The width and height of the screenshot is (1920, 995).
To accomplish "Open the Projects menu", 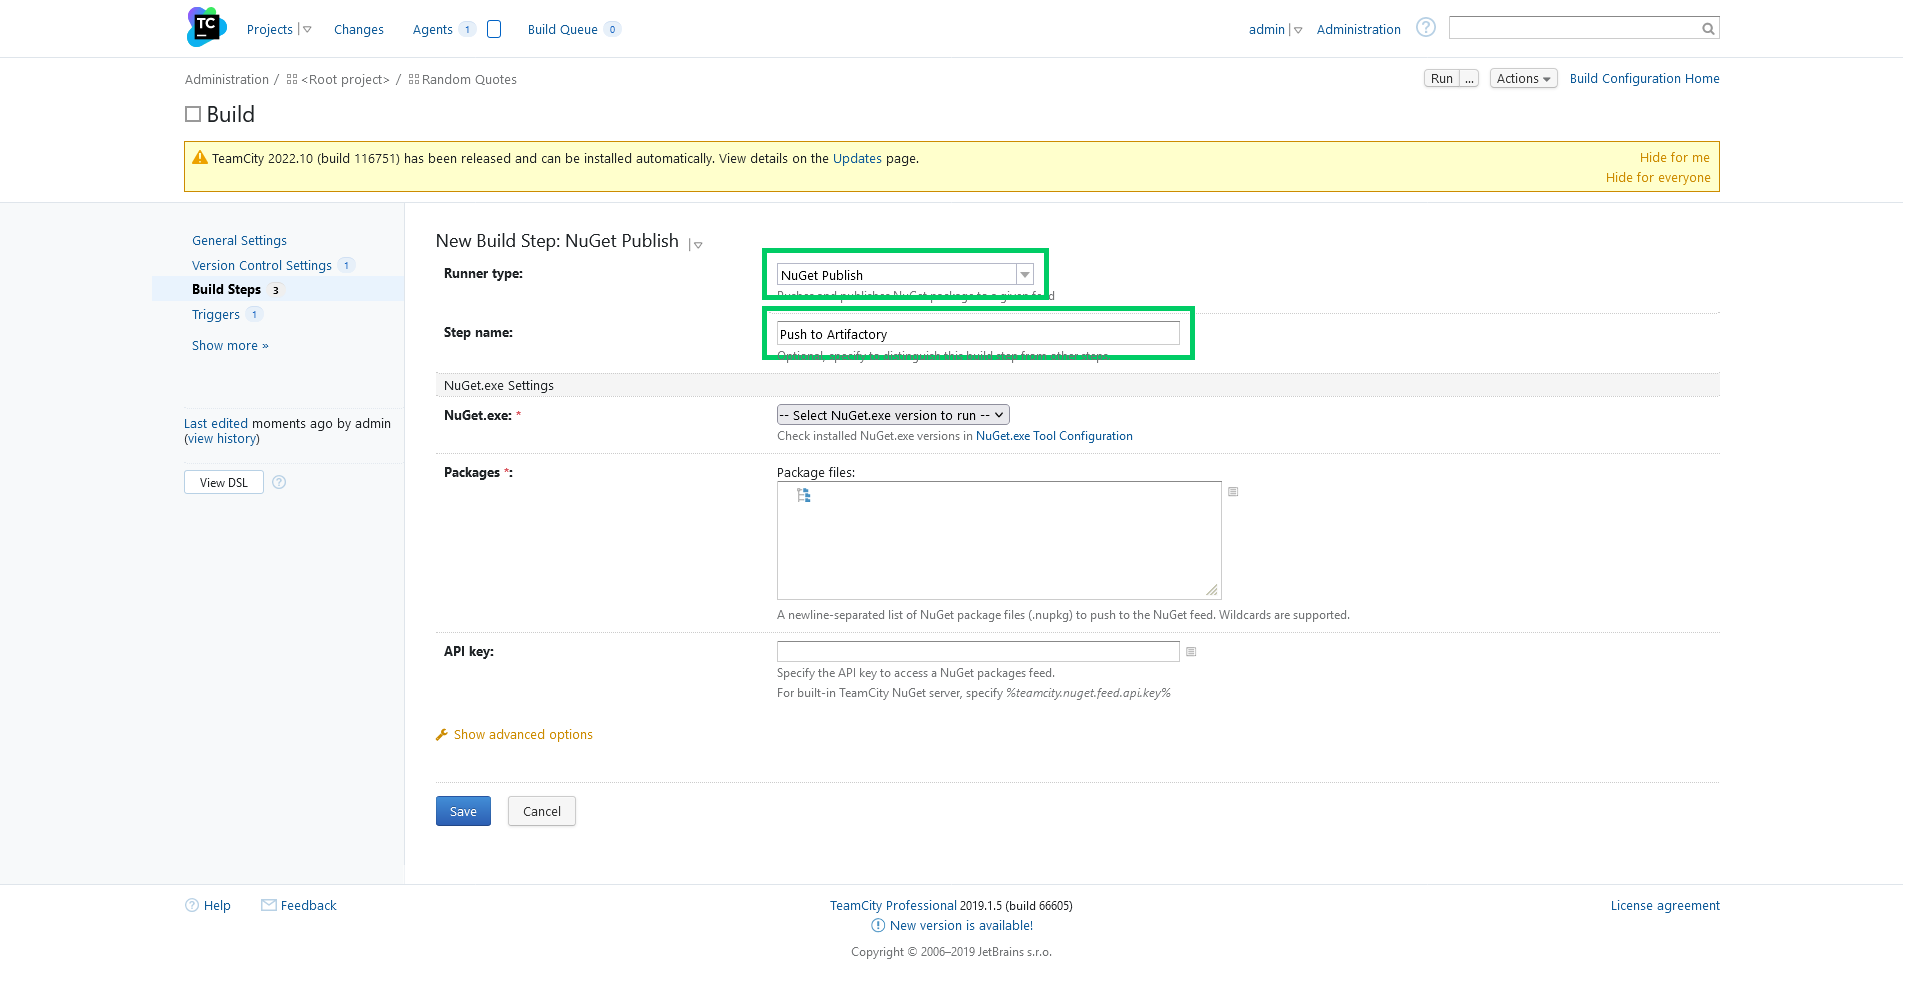I will pyautogui.click(x=270, y=30).
